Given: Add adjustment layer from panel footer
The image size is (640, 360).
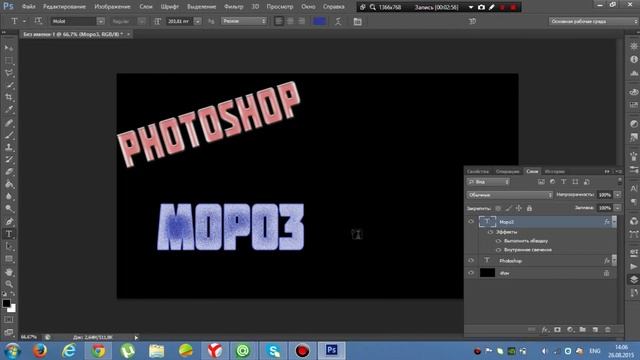Looking at the screenshot, I should 570,329.
